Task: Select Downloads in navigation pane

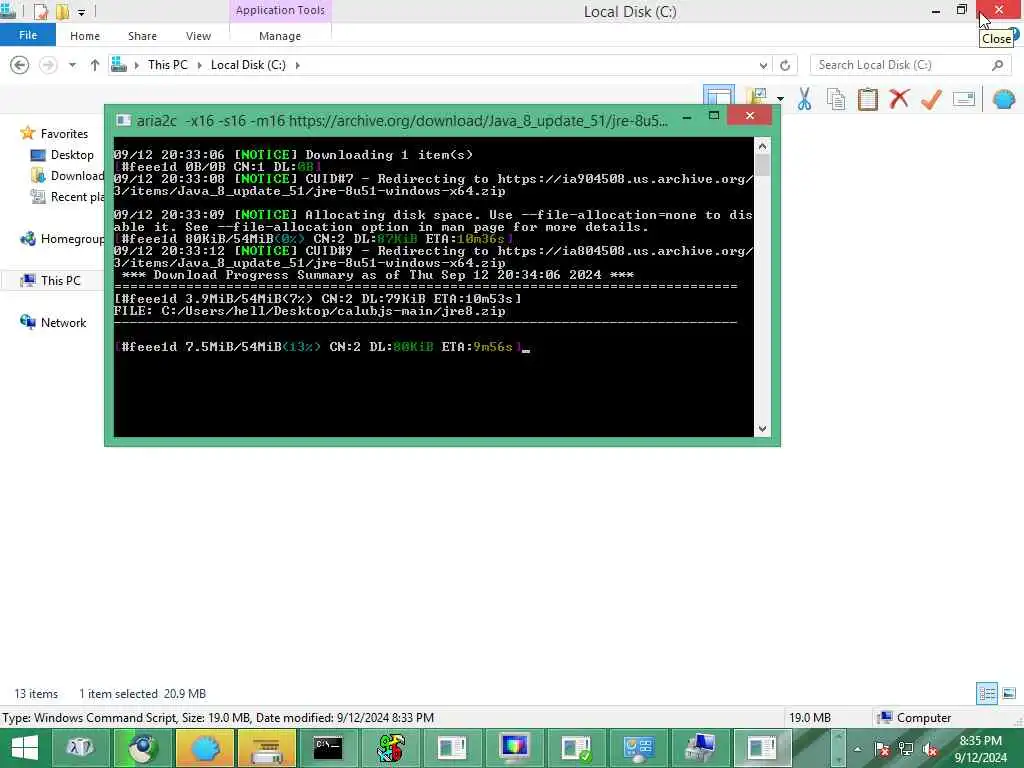Action: (x=67, y=176)
